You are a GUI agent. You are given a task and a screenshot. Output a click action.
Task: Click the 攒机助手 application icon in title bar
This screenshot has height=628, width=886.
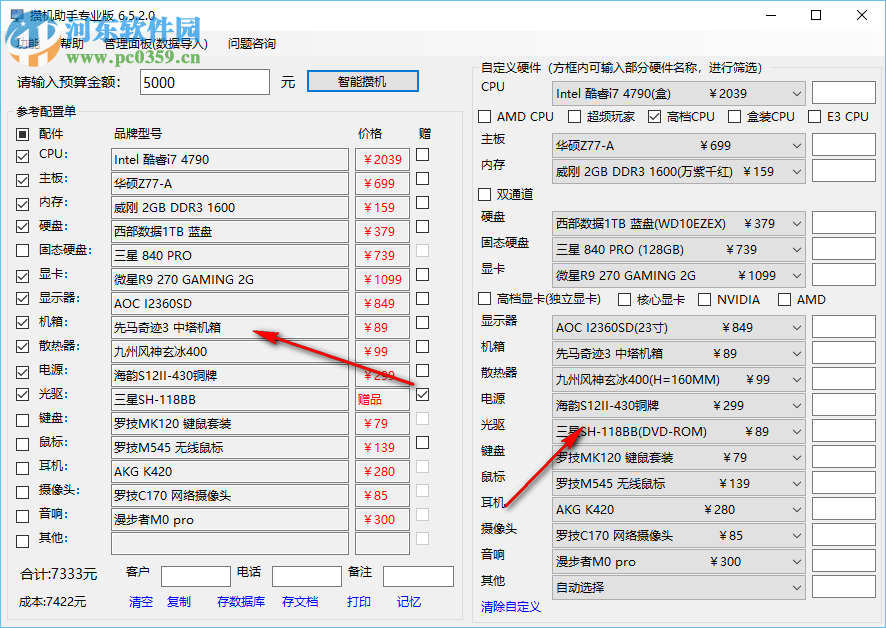tap(16, 15)
